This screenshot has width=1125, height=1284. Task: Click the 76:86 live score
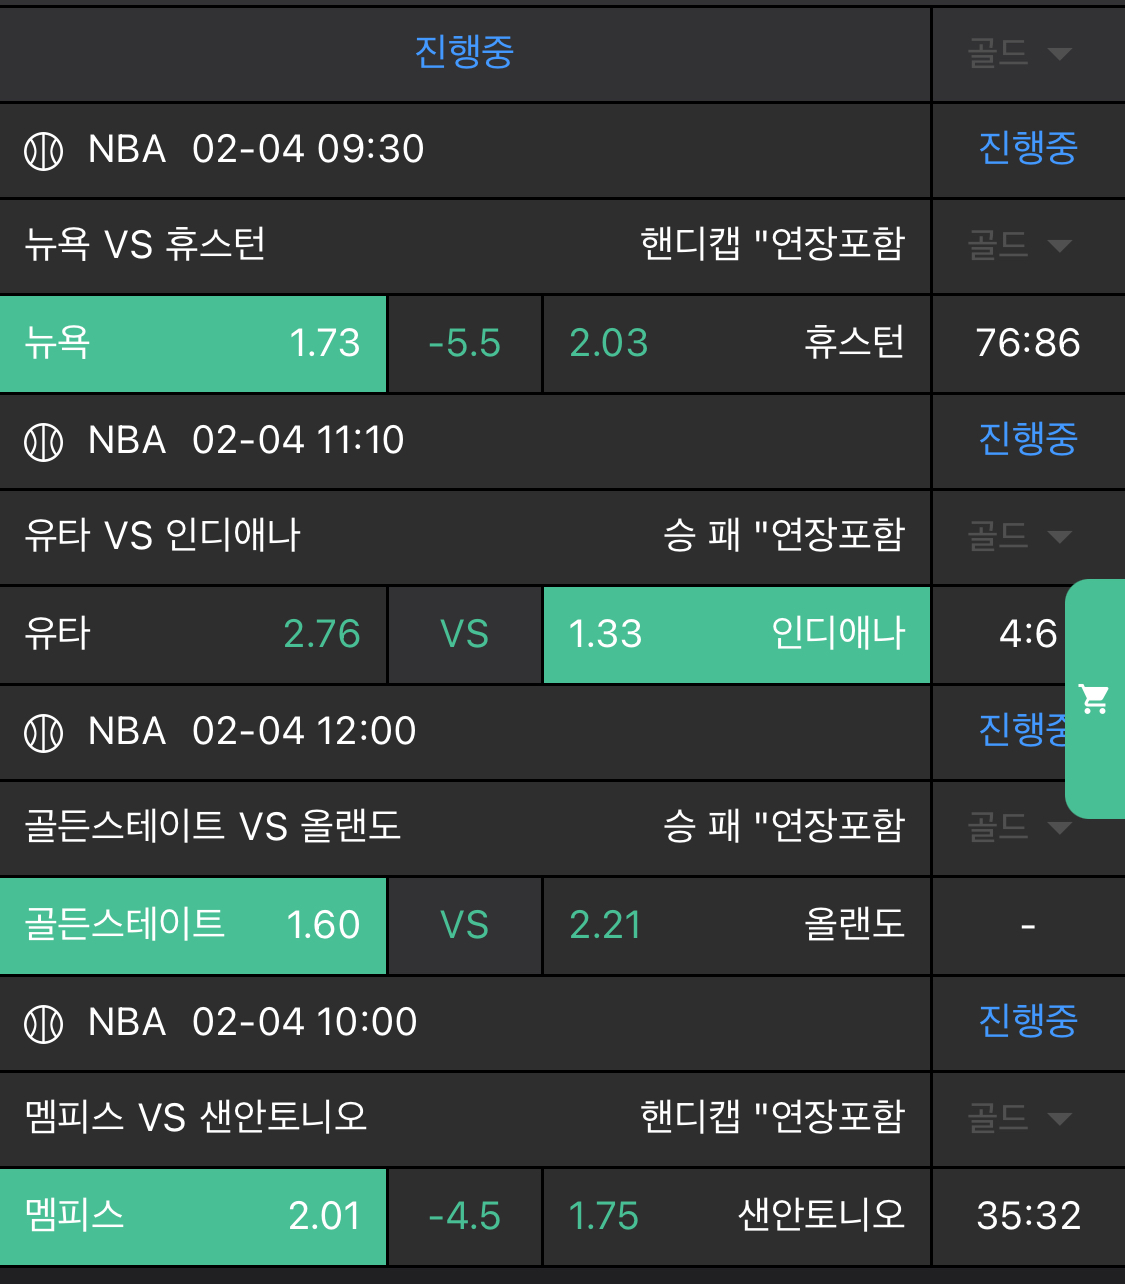coord(1027,343)
